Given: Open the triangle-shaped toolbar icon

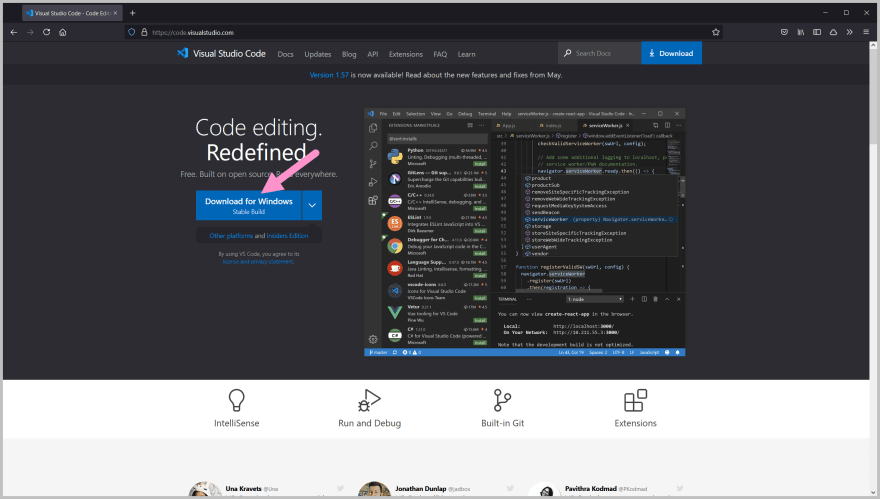Looking at the screenshot, I should pos(833,32).
